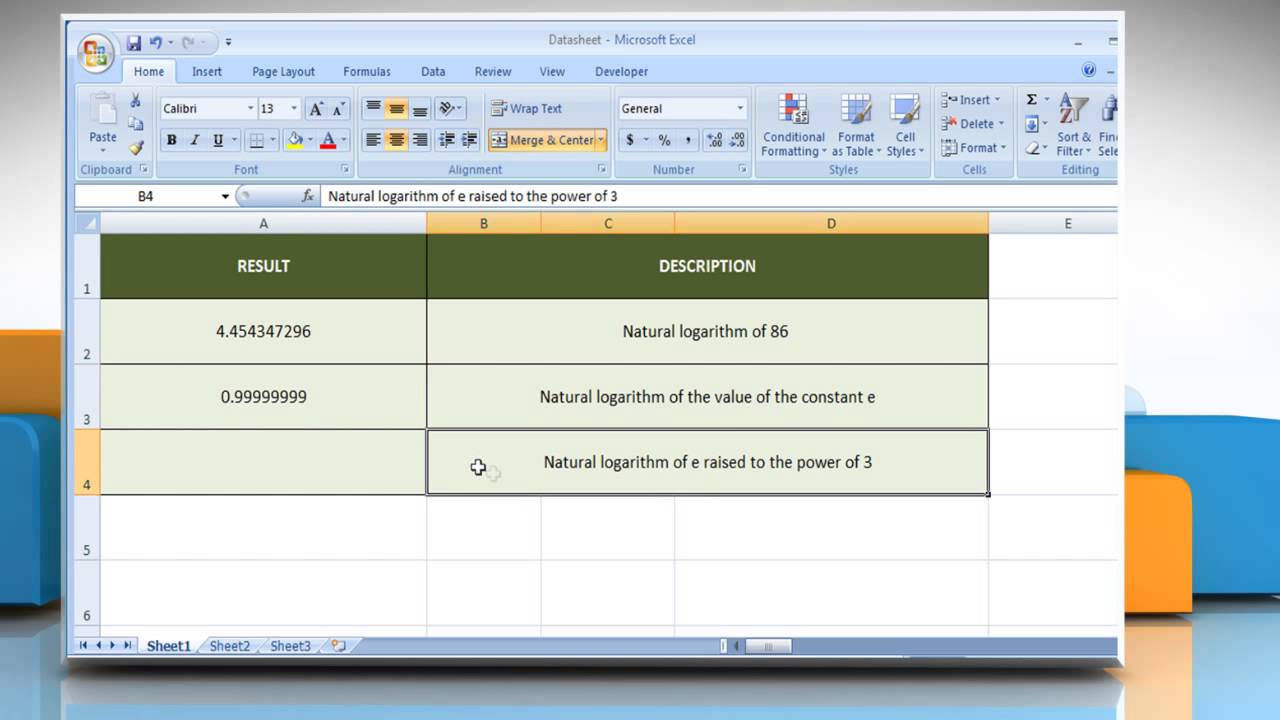Open Excel Help question mark
1280x720 pixels.
pyautogui.click(x=1089, y=70)
